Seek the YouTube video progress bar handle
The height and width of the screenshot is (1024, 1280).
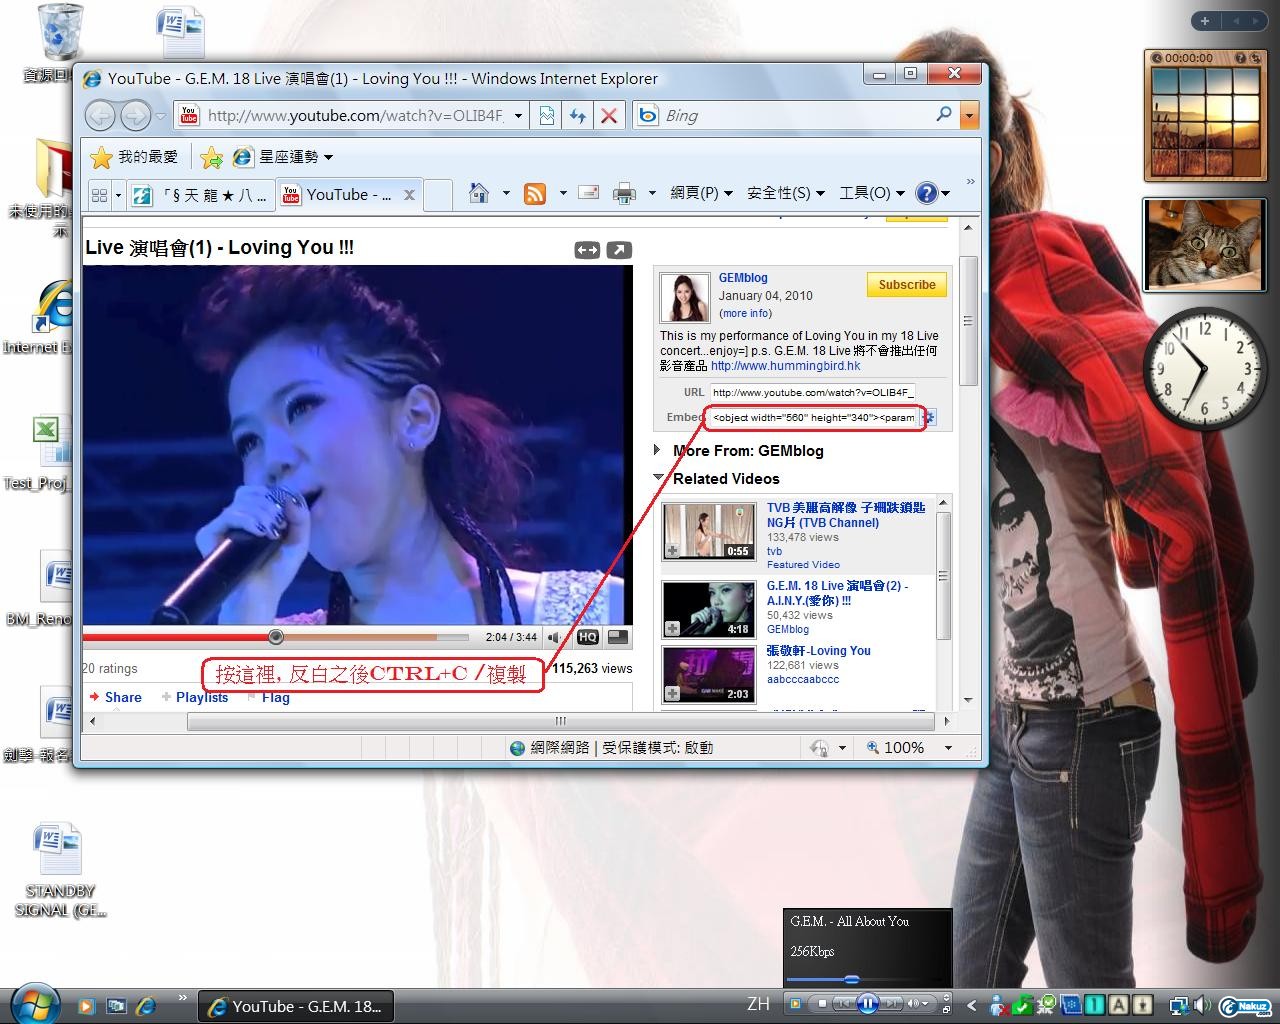276,637
